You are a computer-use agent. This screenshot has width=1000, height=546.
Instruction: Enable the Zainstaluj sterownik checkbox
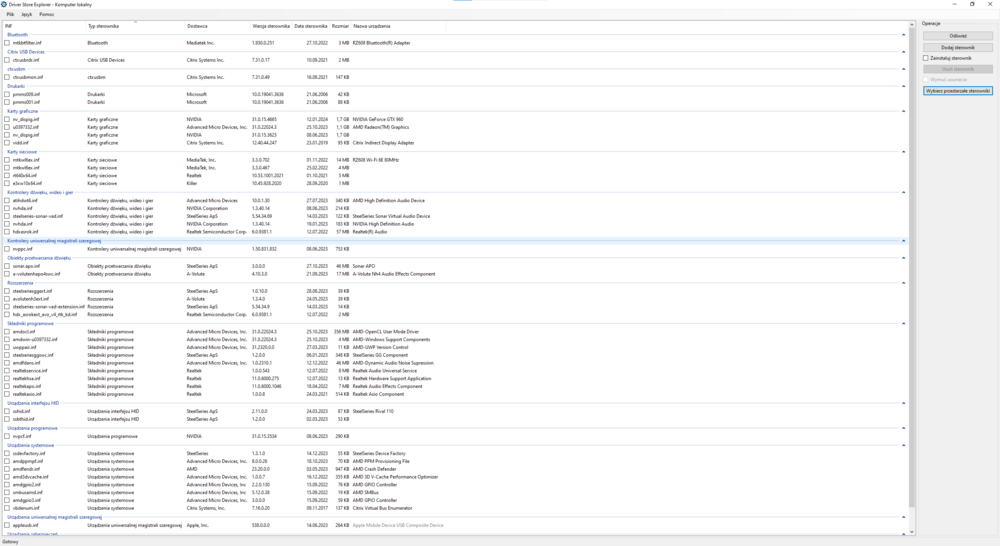(x=926, y=58)
